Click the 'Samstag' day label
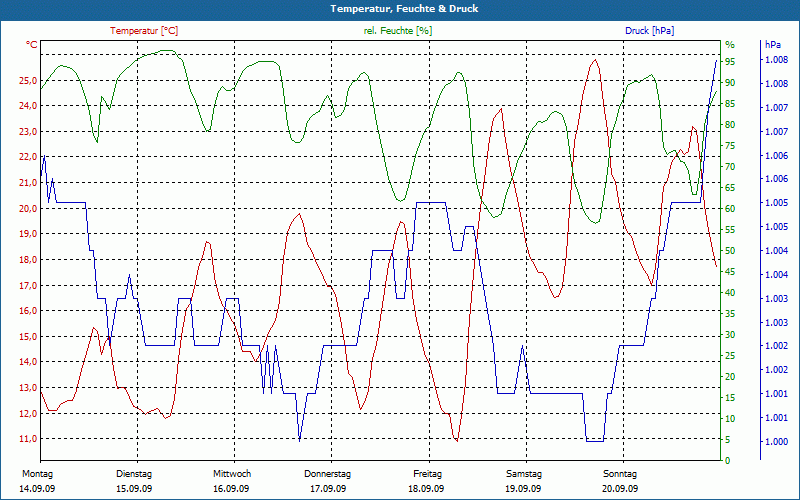 pos(524,474)
